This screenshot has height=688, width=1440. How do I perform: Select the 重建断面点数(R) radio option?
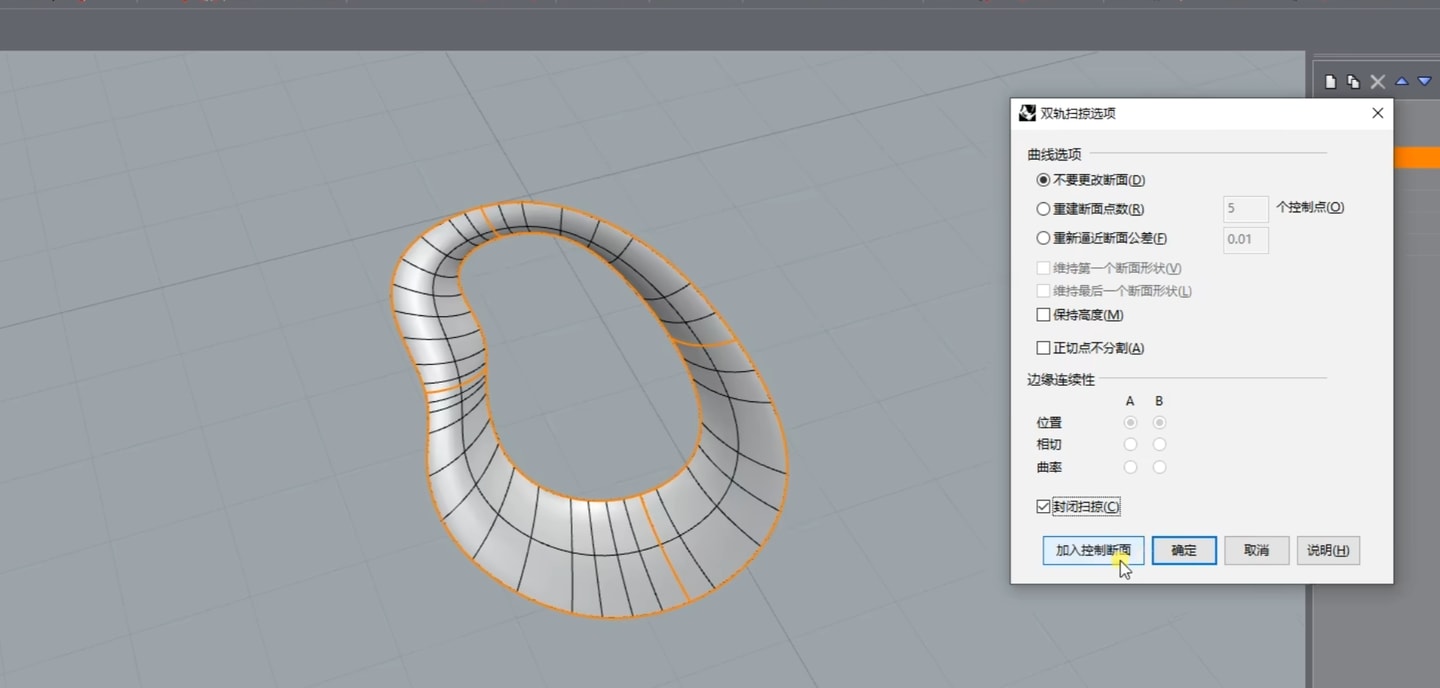1043,209
